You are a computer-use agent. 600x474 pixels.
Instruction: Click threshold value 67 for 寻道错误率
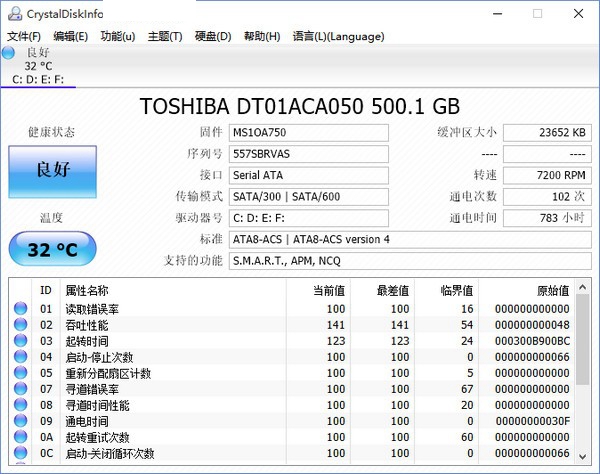[467, 389]
